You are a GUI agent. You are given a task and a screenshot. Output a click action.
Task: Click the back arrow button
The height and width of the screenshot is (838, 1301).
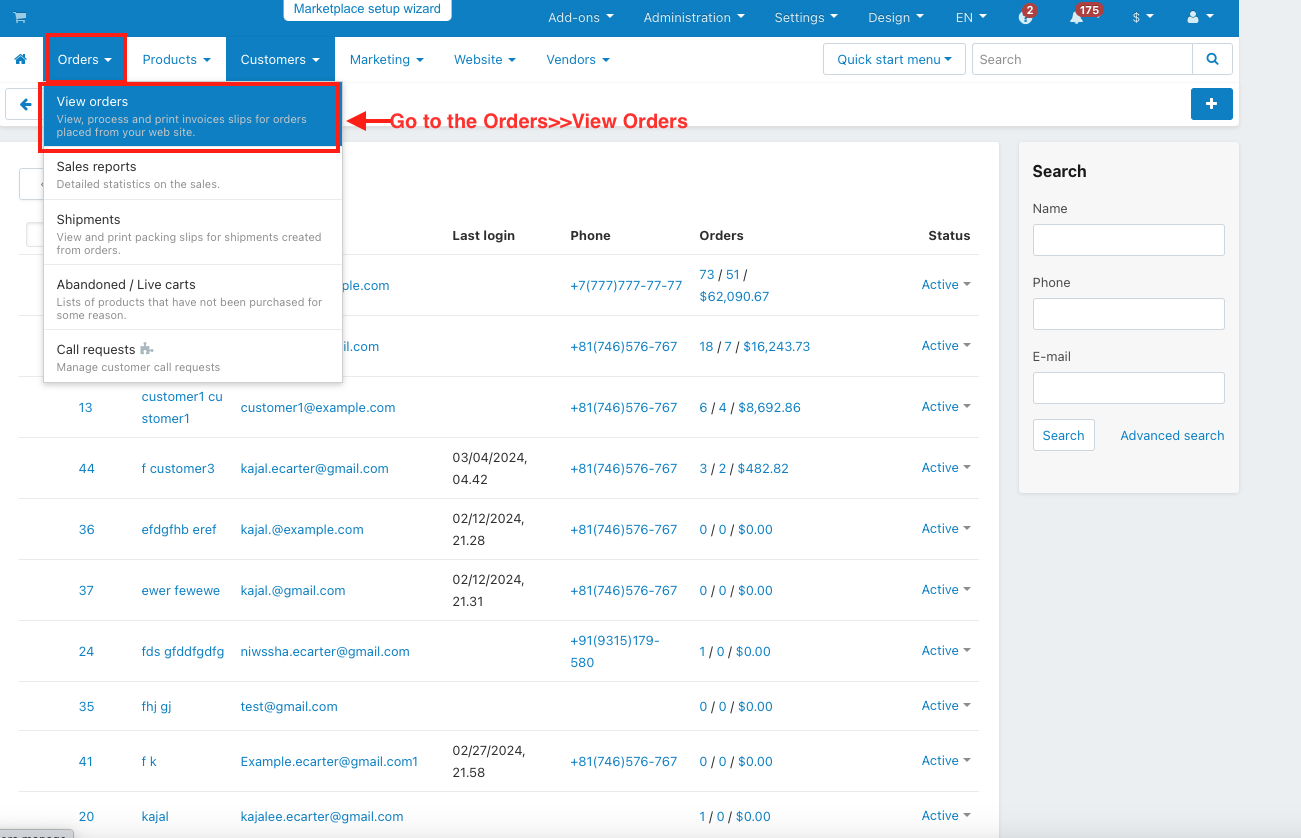[25, 104]
